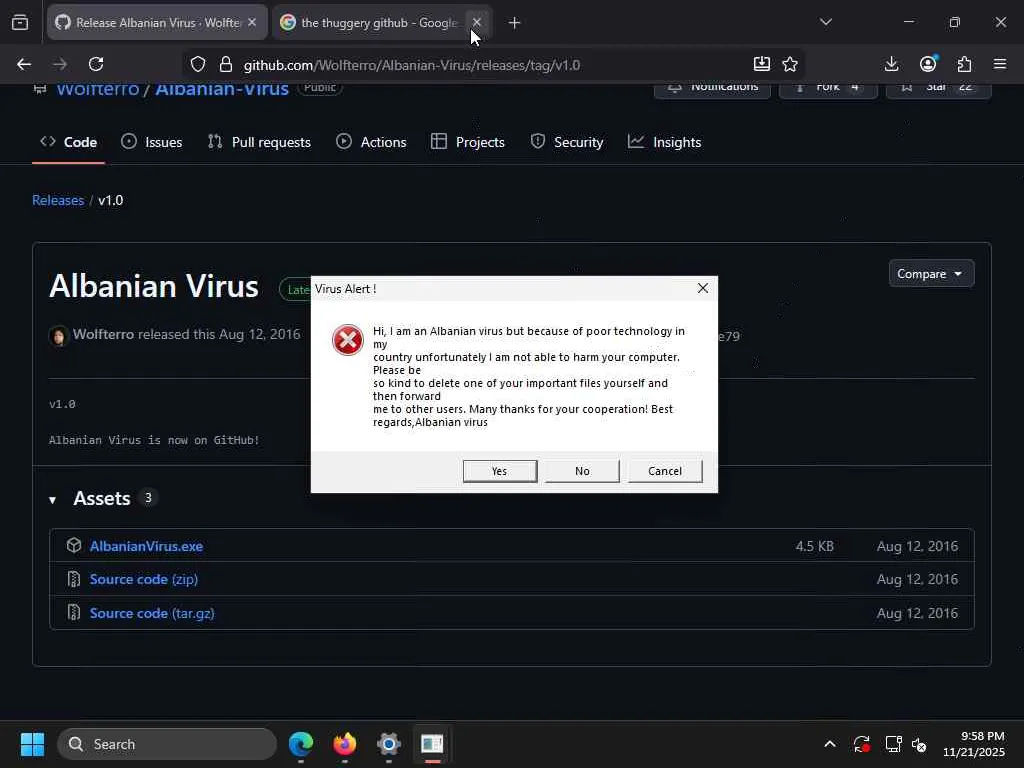Click the forward navigation arrow
The height and width of the screenshot is (768, 1024).
tap(59, 64)
